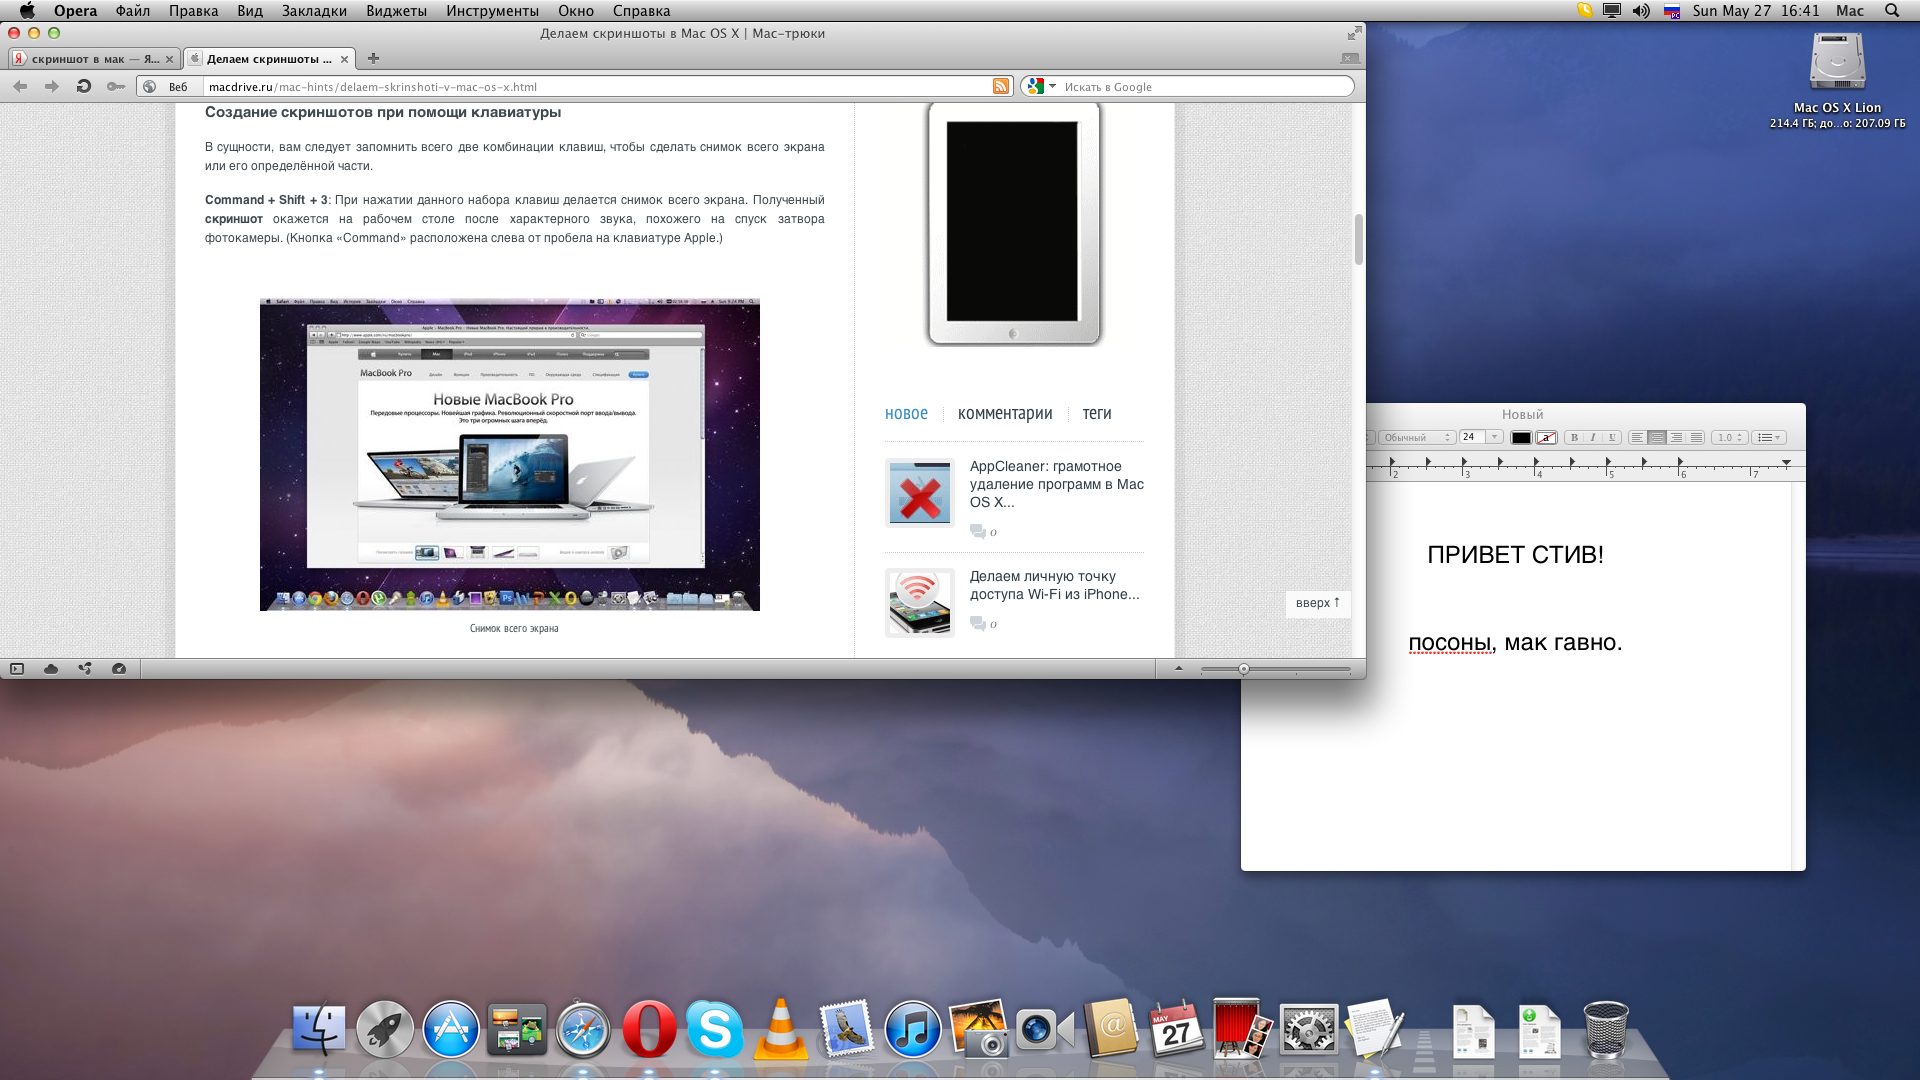Launch Skype from the Dock
Screen dimensions: 1920x1080
point(715,1030)
